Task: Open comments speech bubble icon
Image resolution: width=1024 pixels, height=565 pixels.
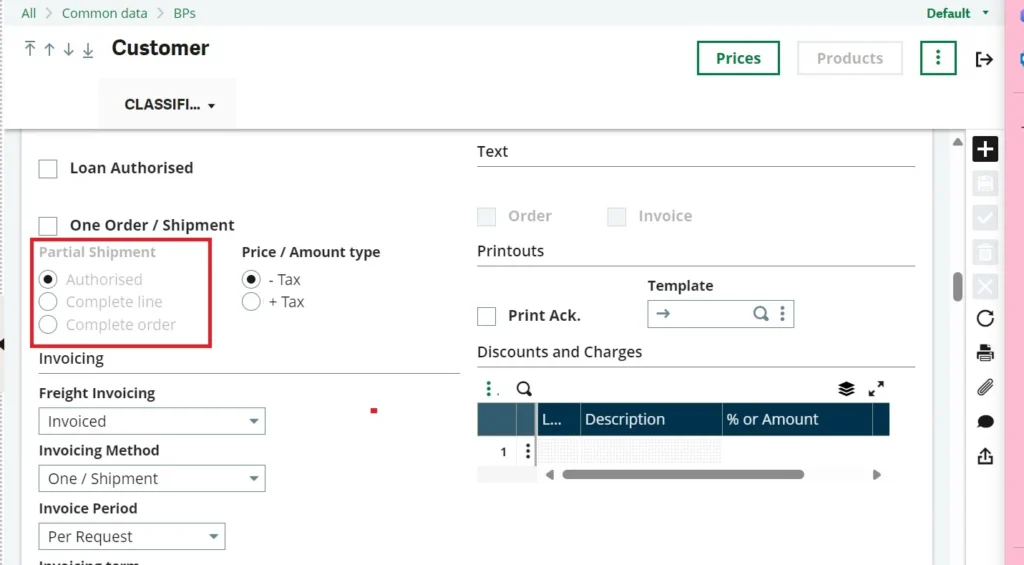Action: tap(985, 422)
